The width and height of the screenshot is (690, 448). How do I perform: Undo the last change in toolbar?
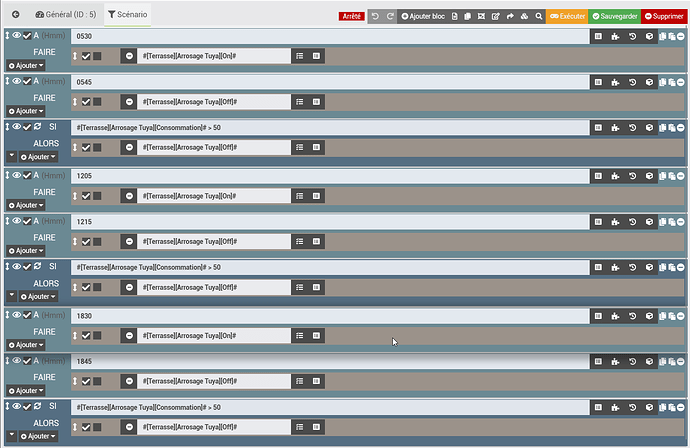click(x=375, y=16)
